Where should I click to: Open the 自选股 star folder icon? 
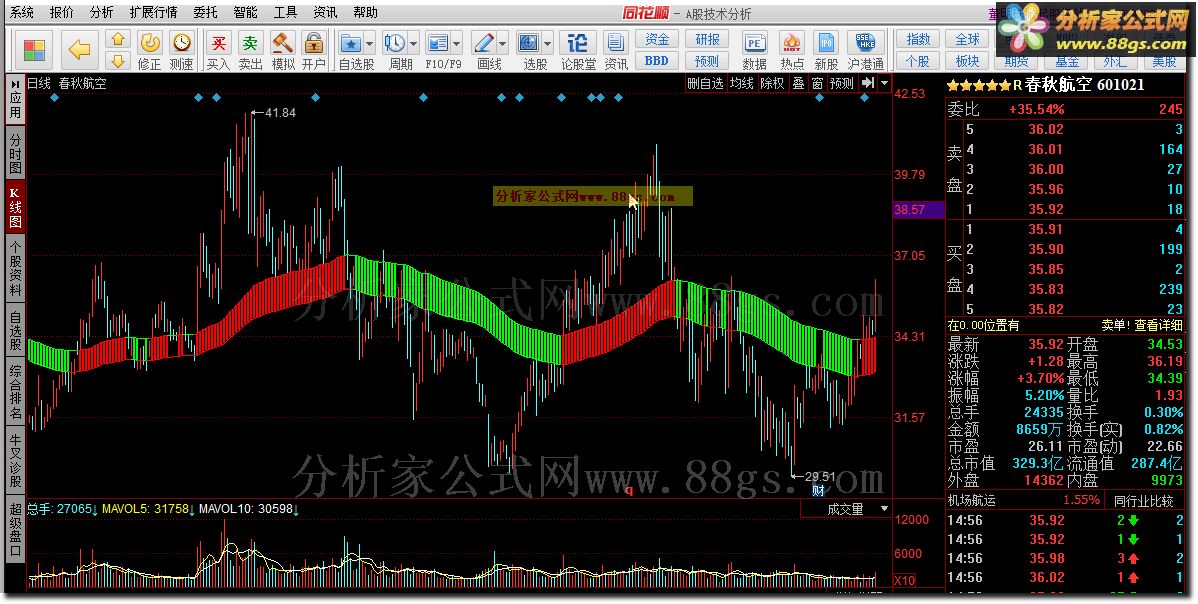pyautogui.click(x=351, y=44)
